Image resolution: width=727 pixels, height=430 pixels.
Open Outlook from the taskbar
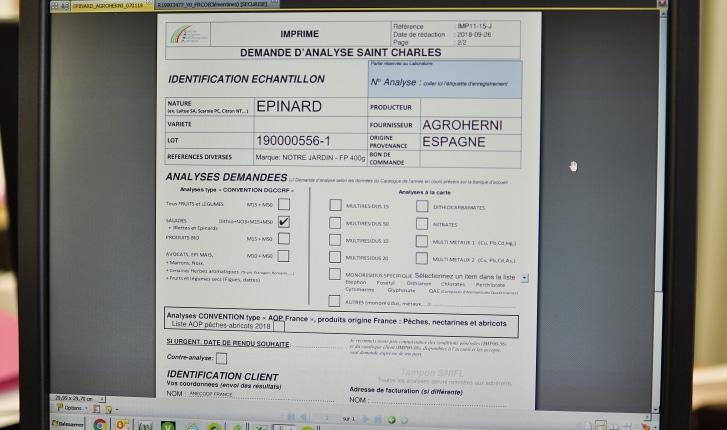click(122, 424)
